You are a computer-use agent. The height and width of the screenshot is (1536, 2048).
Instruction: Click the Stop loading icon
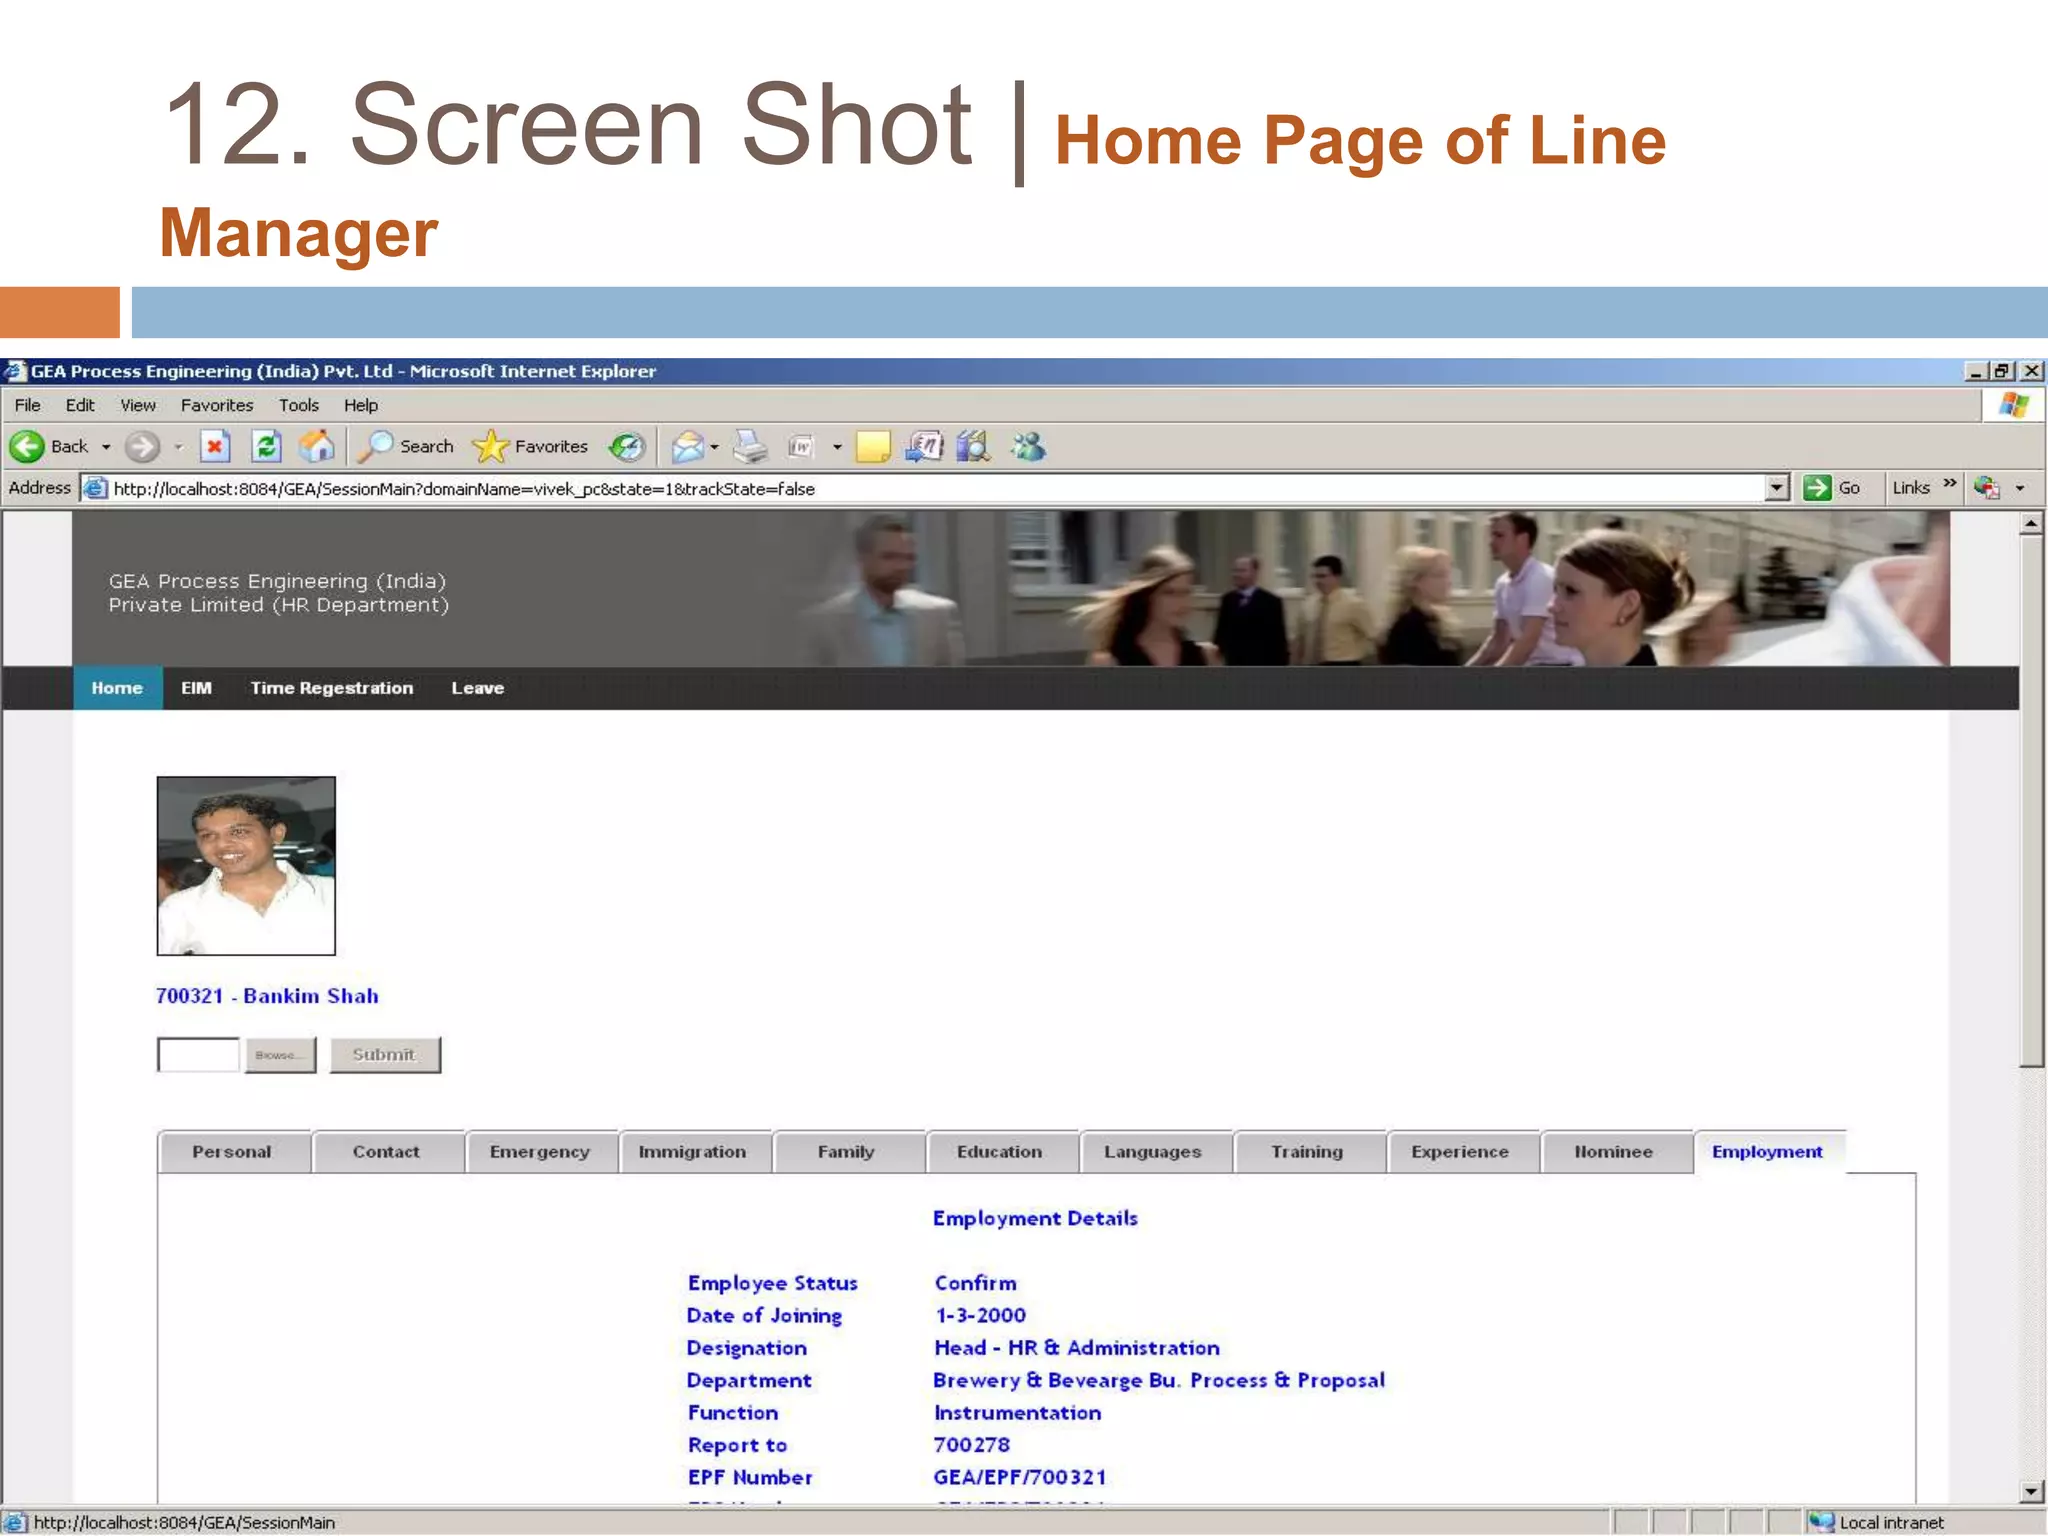click(x=214, y=446)
